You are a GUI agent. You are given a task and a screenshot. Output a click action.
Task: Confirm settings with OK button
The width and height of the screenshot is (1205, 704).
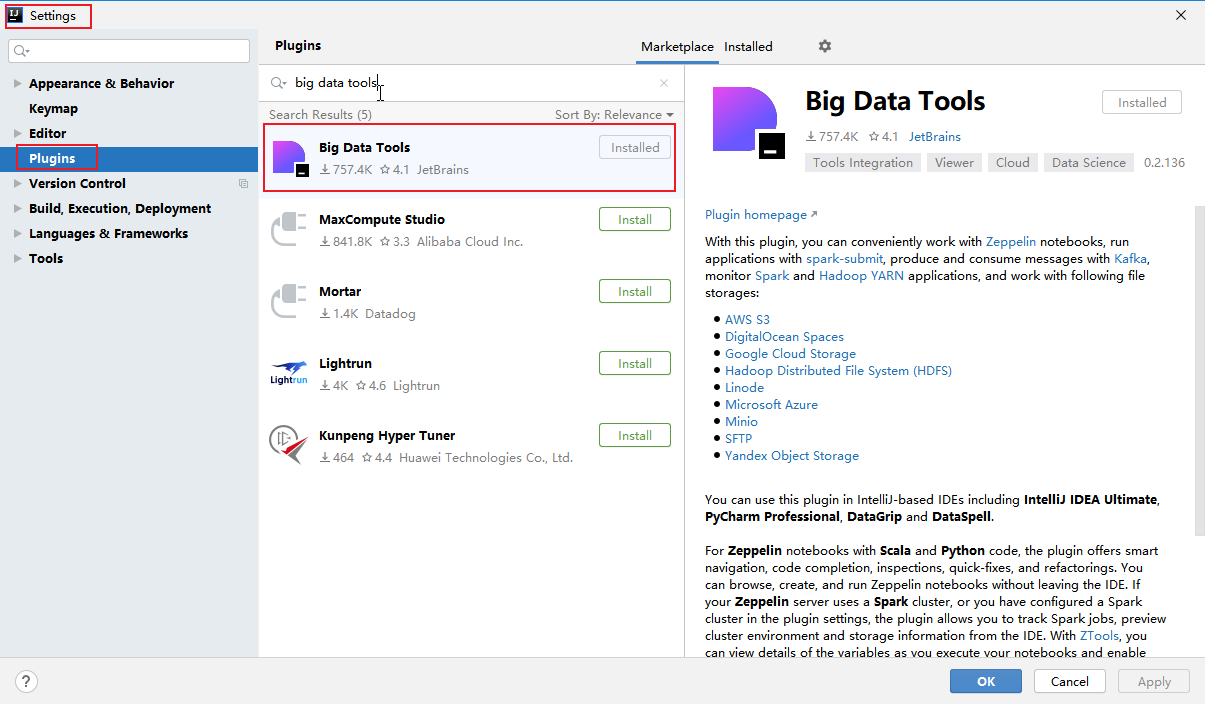pyautogui.click(x=986, y=682)
